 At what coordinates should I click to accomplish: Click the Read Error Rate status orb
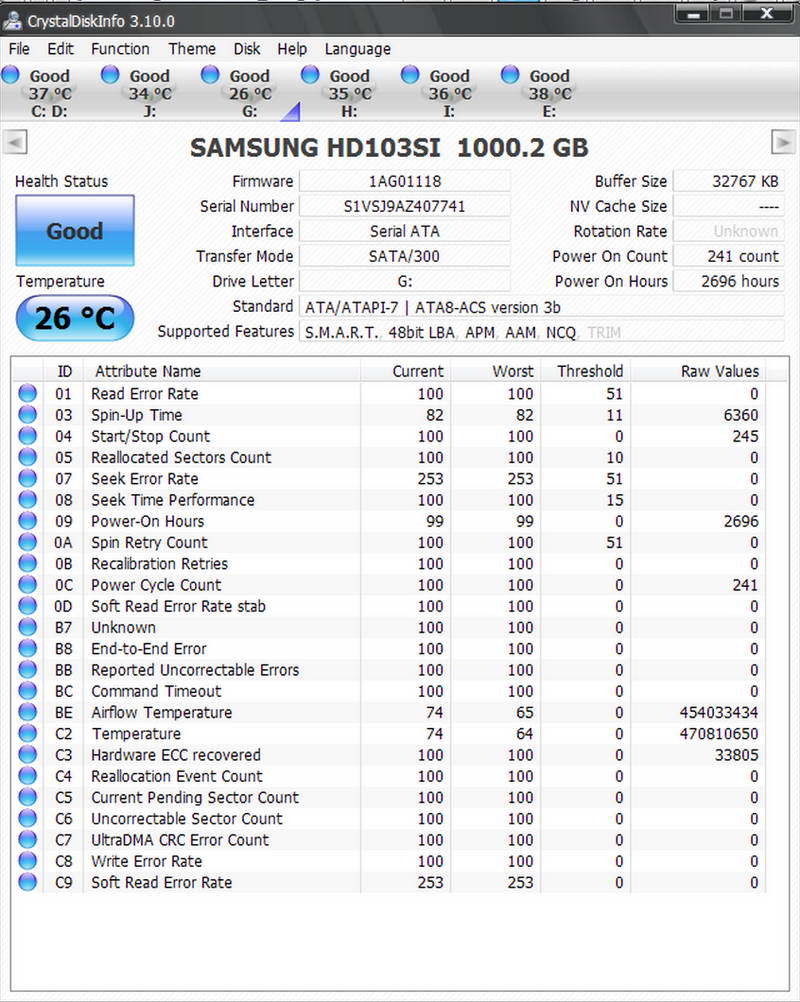pos(27,393)
